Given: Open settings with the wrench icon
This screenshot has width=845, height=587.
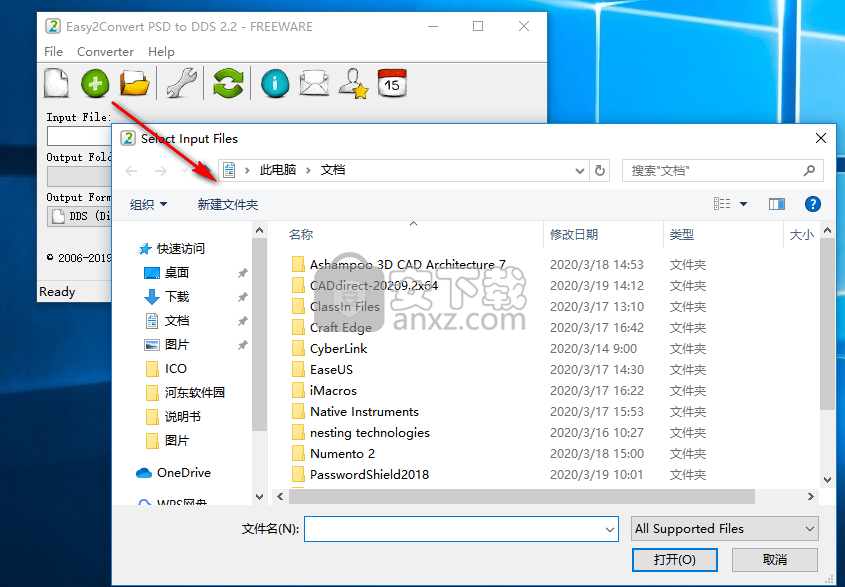Looking at the screenshot, I should 181,84.
